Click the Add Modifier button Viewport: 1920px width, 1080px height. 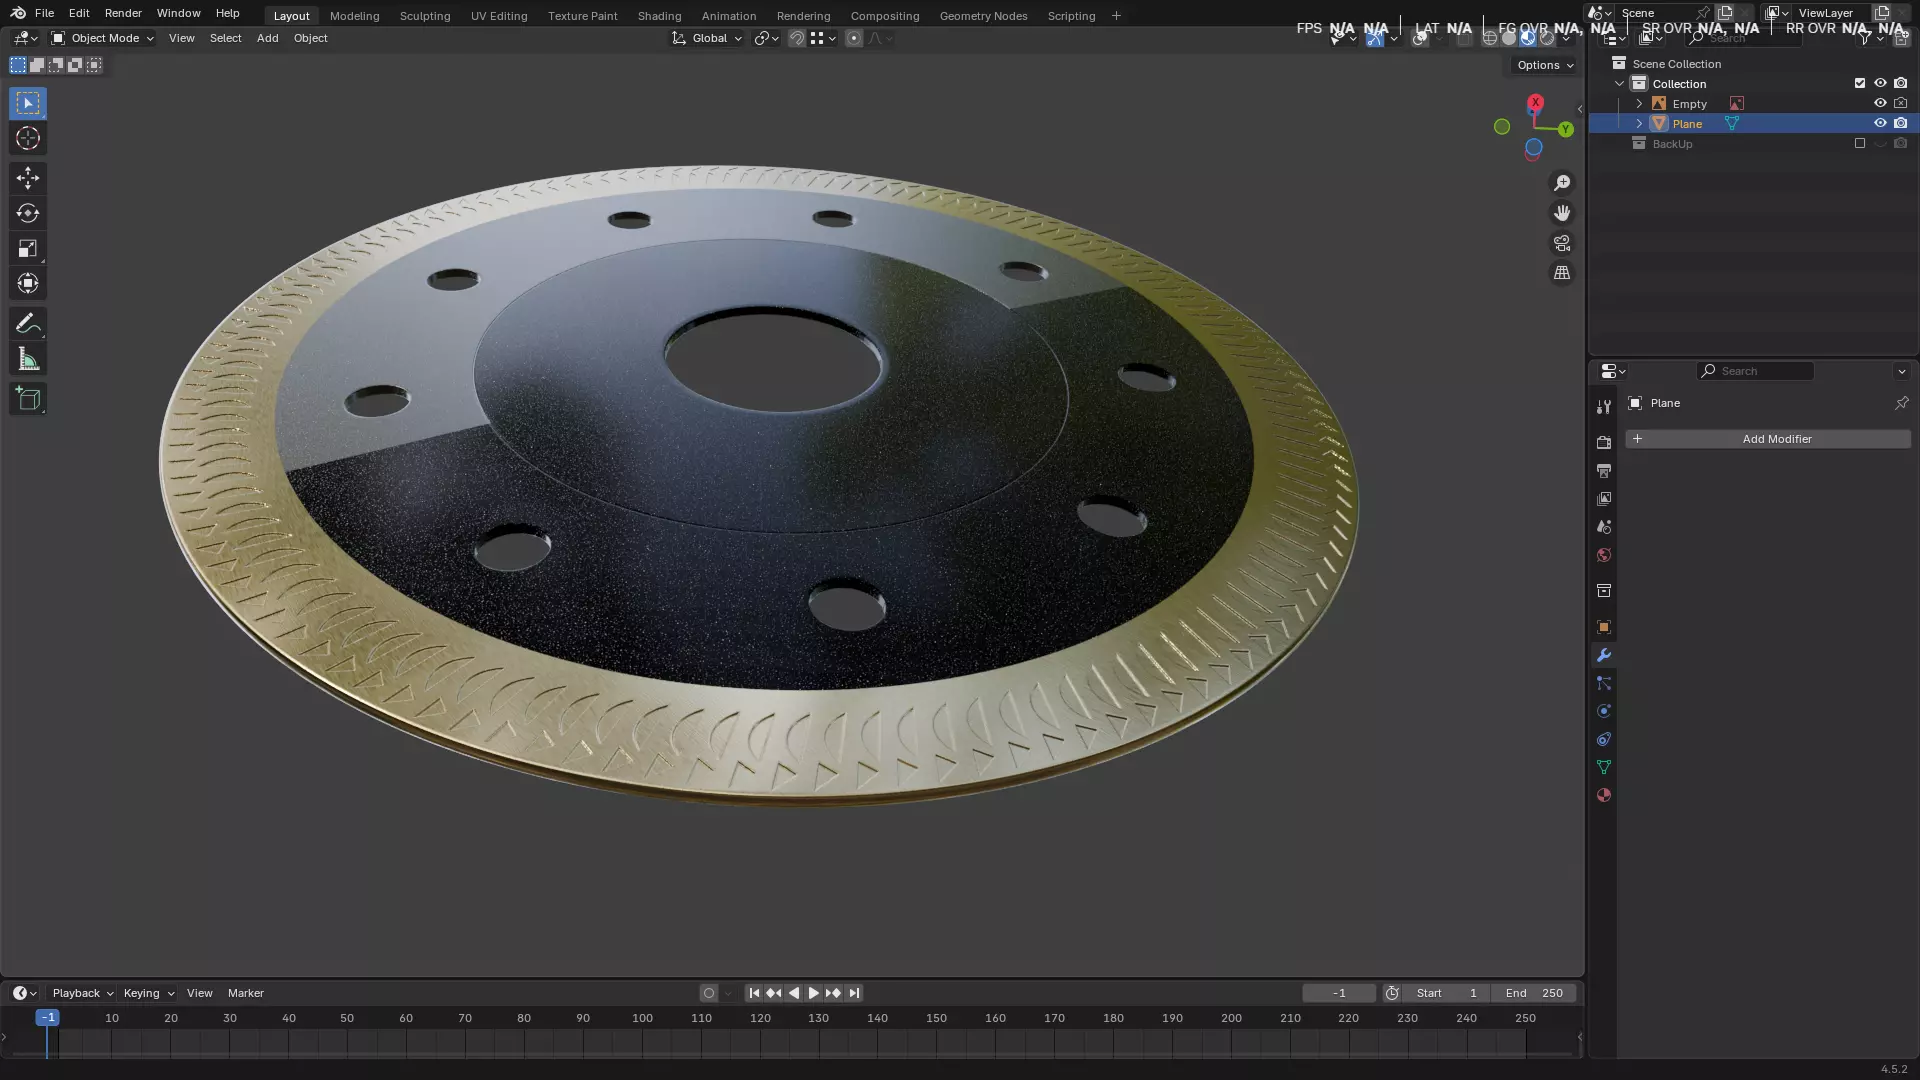[x=1767, y=439]
